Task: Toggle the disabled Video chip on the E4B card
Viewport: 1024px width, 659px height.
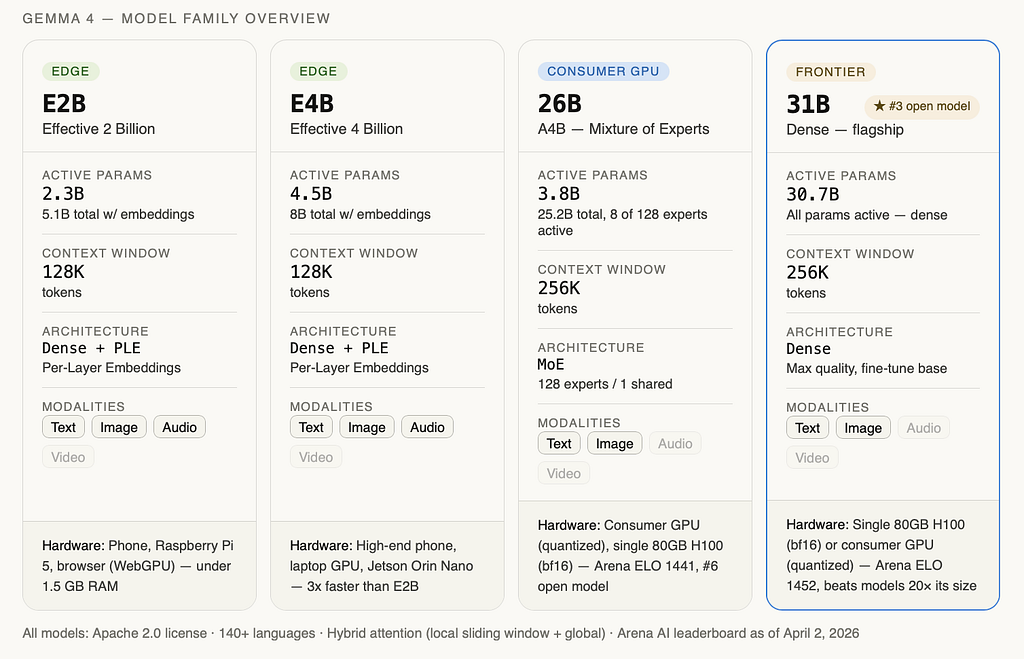Action: point(316,457)
